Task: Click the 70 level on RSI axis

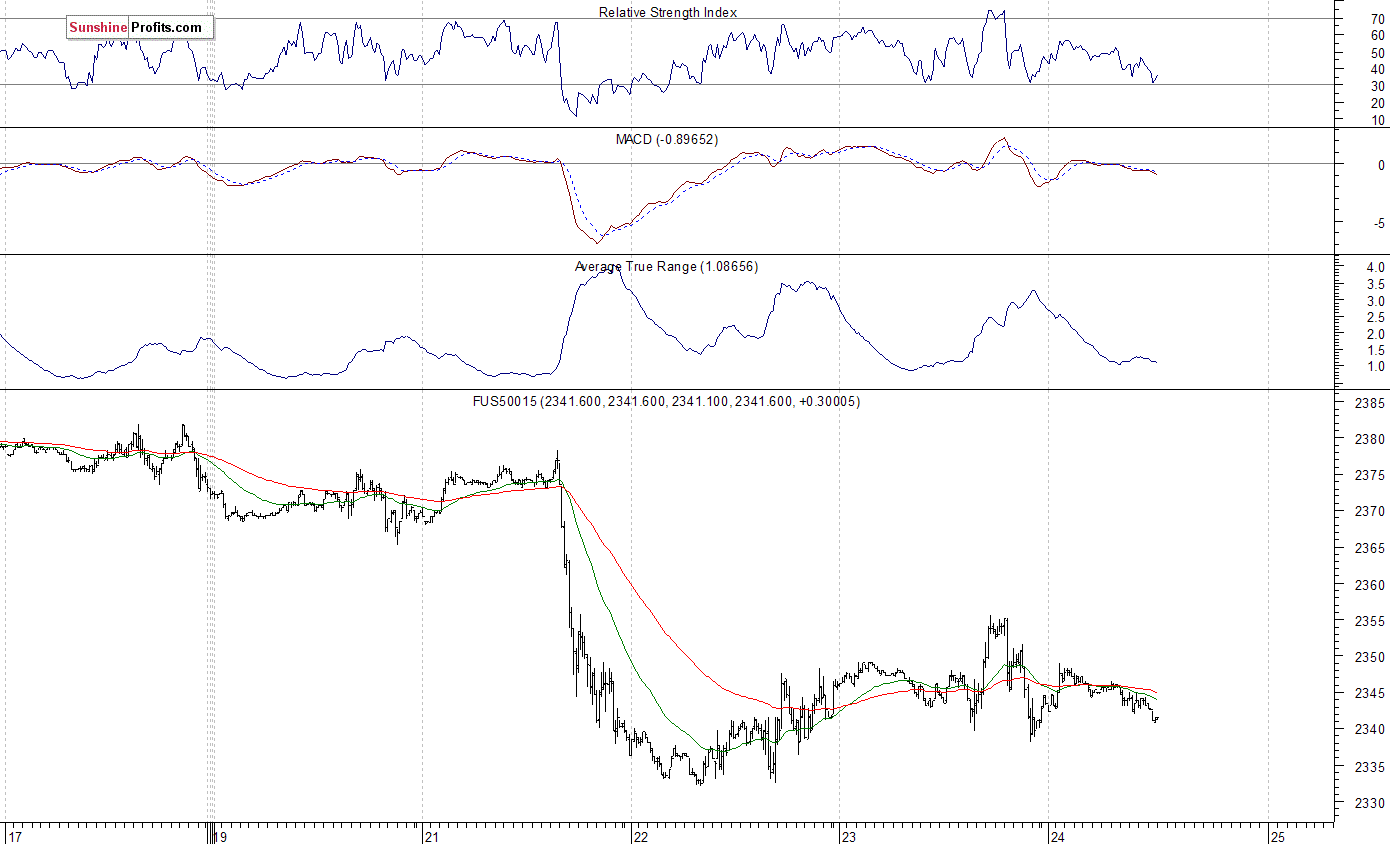Action: coord(1377,19)
